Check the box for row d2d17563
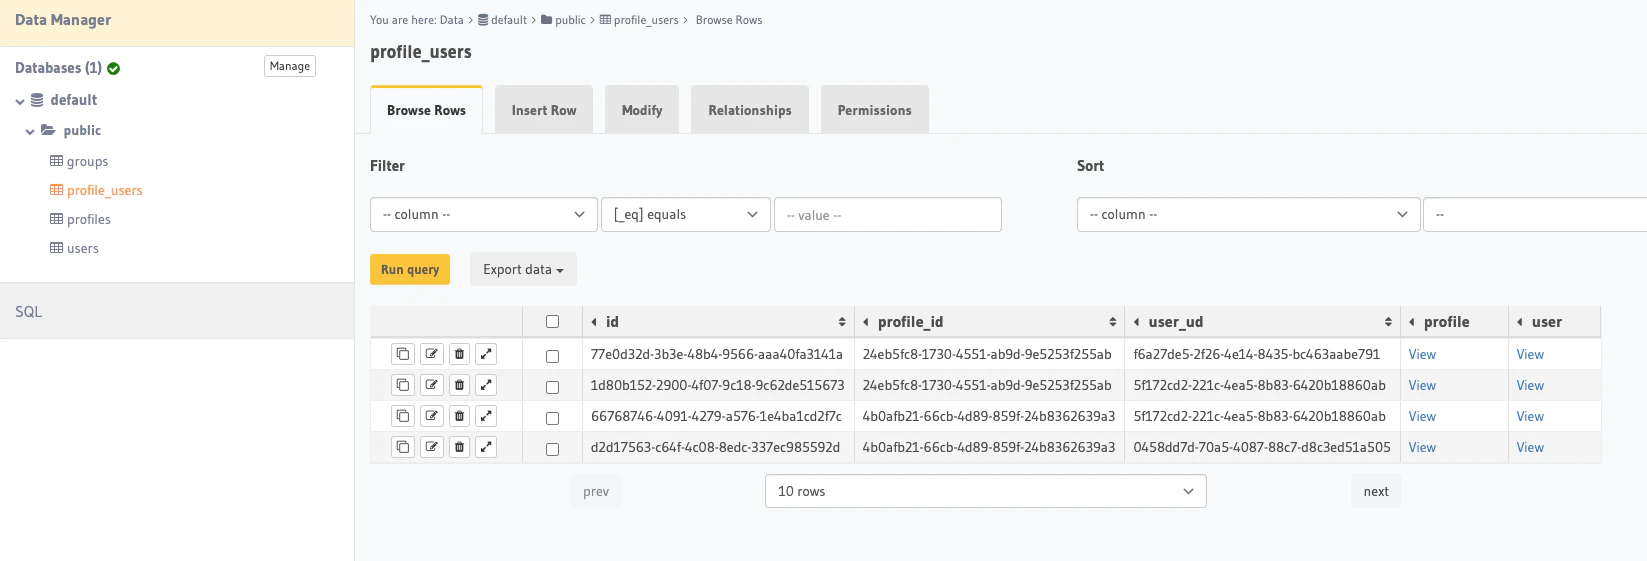Screen dimensions: 1647x561 coord(552,449)
